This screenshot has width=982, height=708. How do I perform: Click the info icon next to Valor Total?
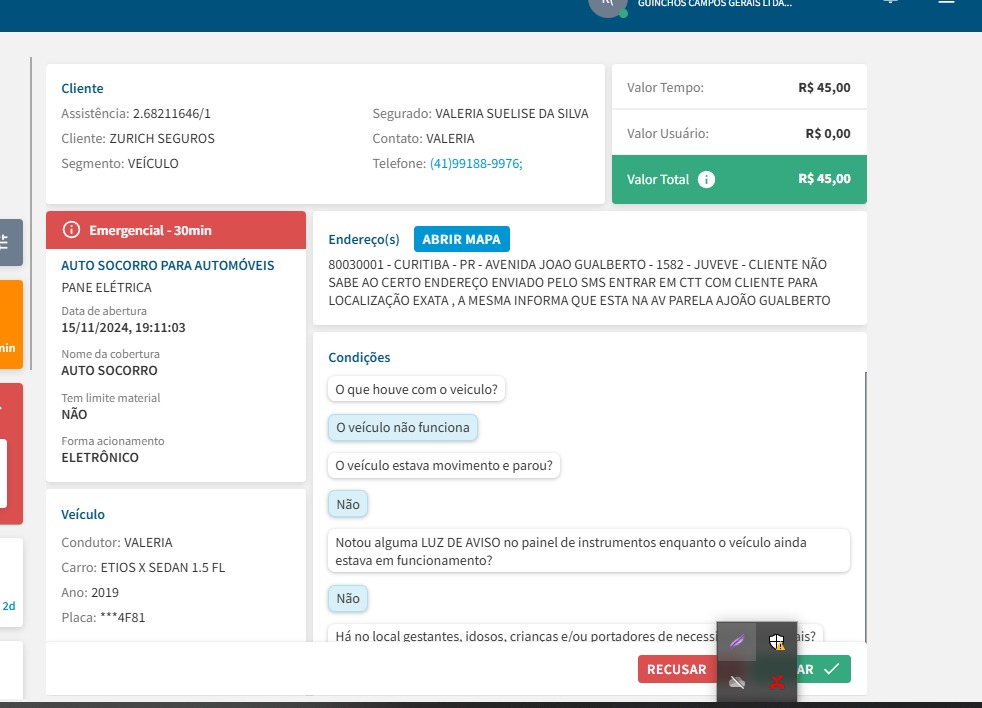706,180
